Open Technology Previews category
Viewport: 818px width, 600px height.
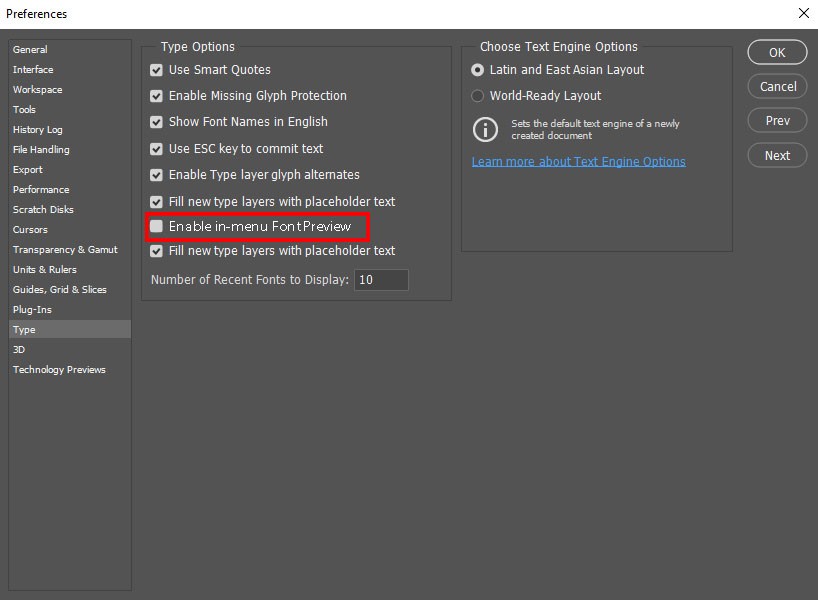pyautogui.click(x=69, y=369)
